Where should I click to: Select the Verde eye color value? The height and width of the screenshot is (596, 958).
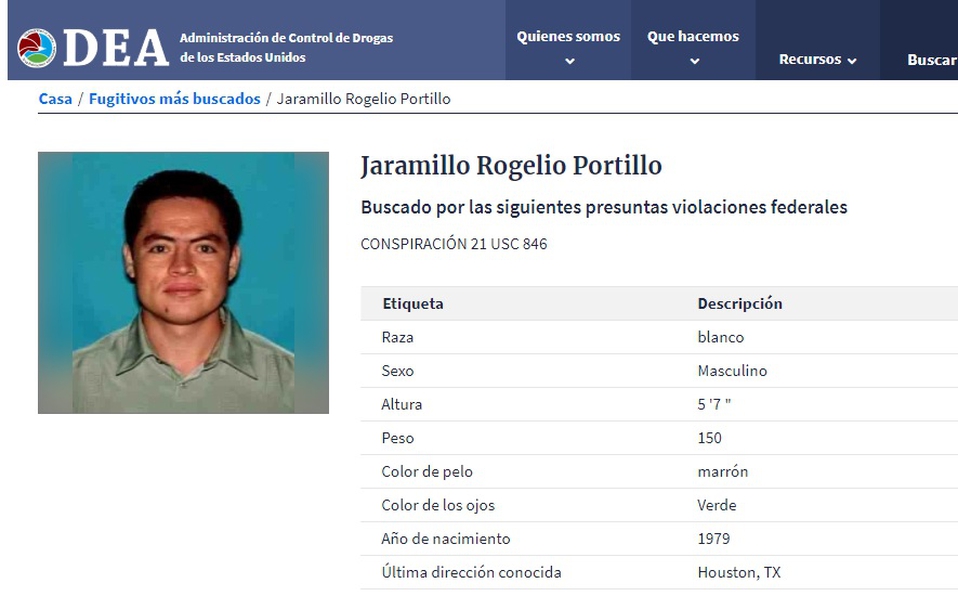coord(716,505)
